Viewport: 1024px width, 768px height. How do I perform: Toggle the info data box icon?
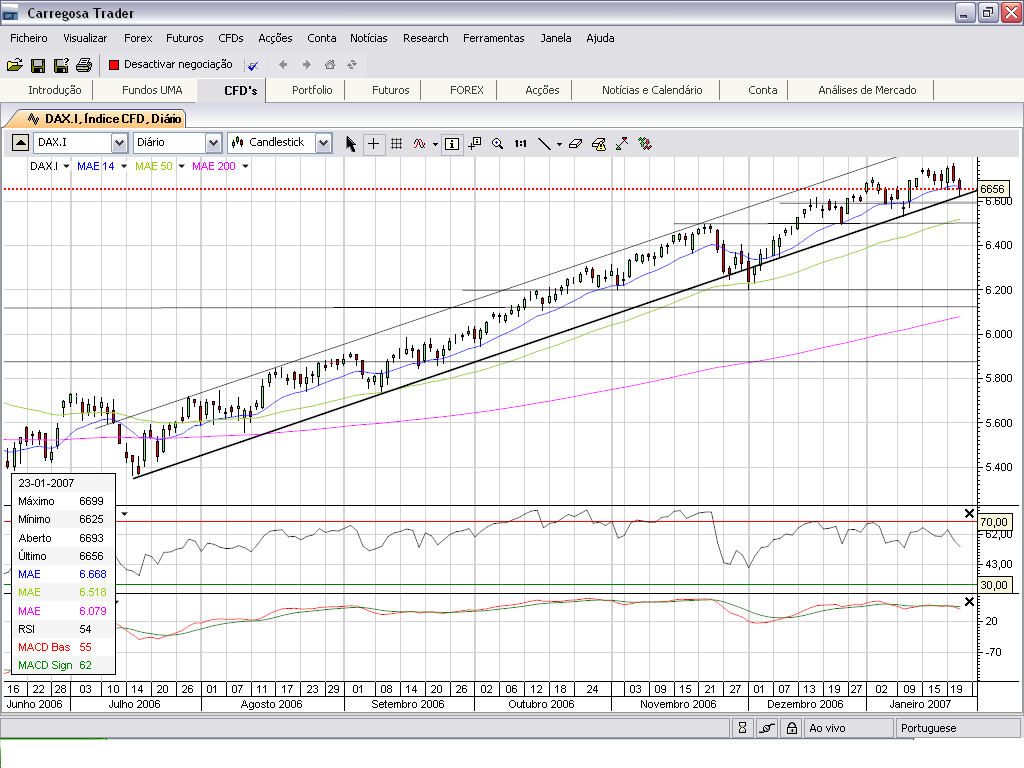[x=452, y=144]
